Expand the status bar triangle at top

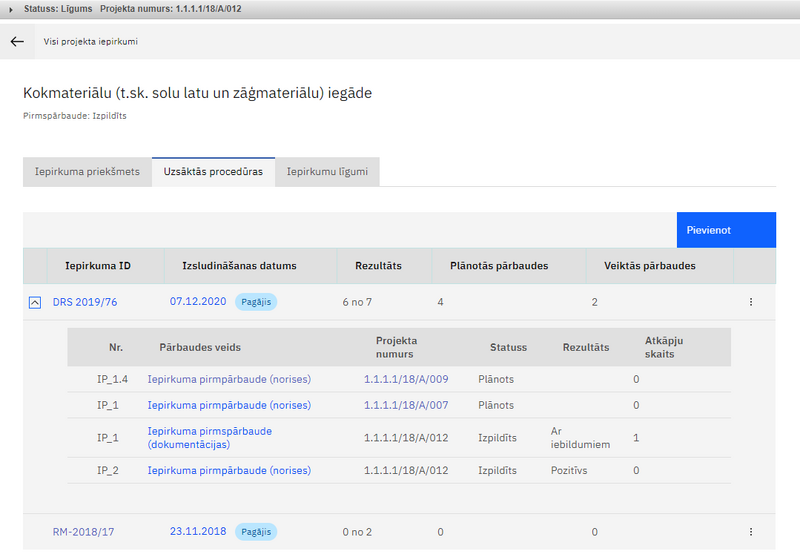click(x=11, y=10)
